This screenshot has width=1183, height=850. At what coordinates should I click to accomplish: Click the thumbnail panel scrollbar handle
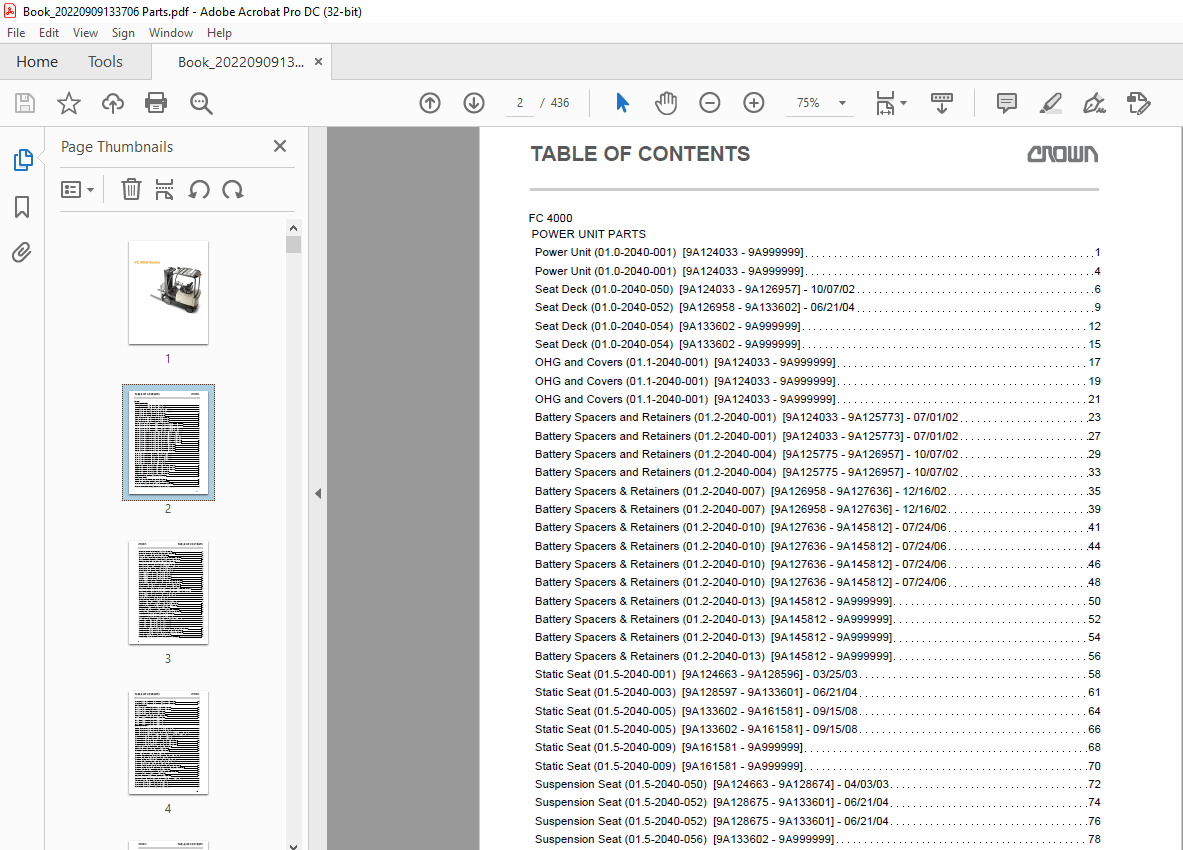tap(293, 244)
